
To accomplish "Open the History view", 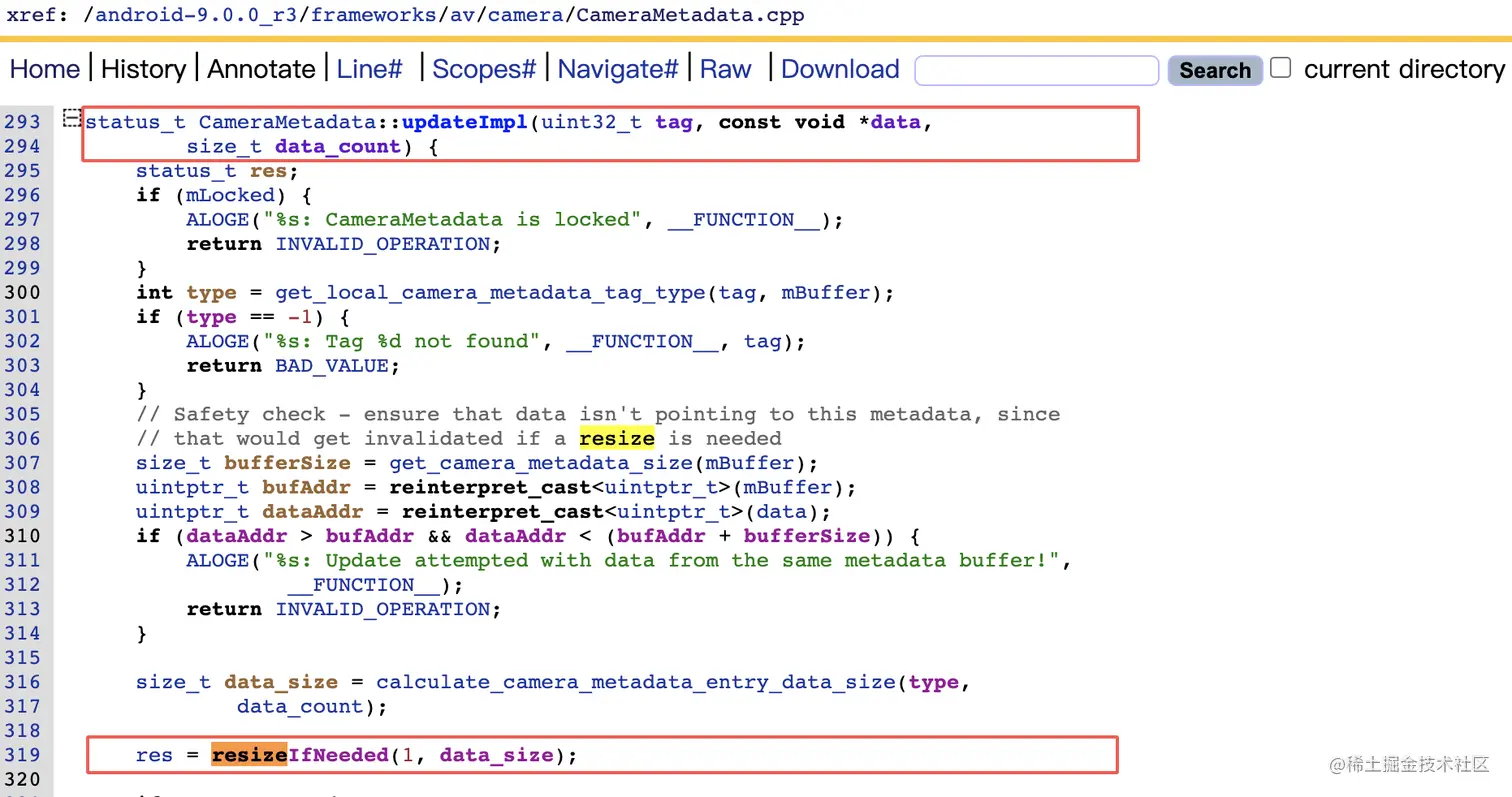I will pyautogui.click(x=143, y=69).
